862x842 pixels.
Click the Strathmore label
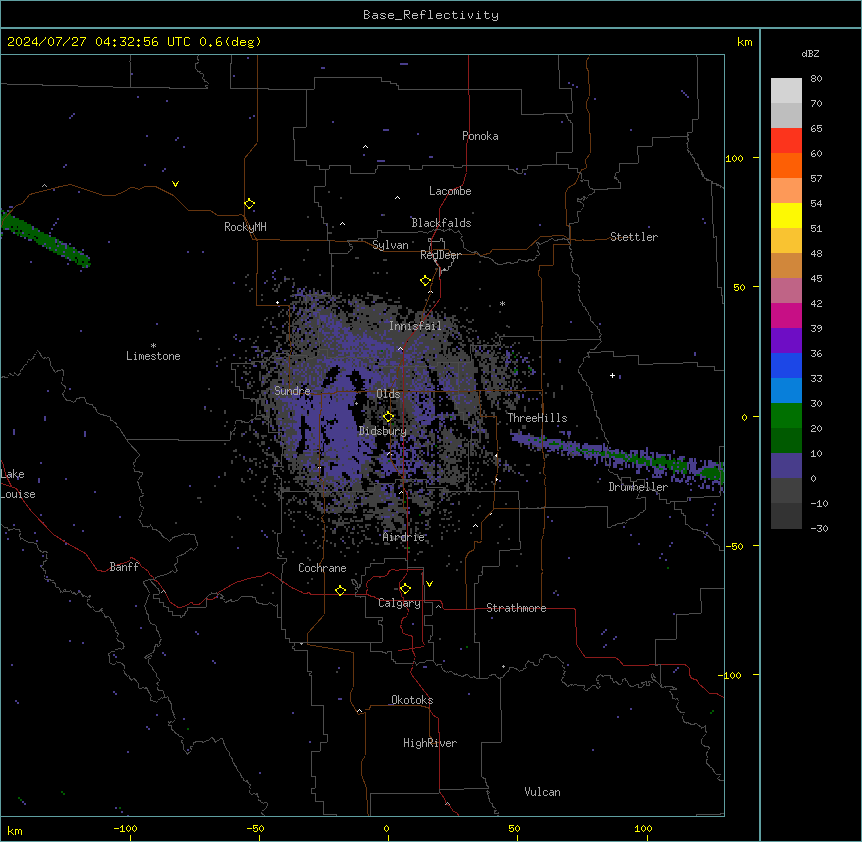[516, 608]
